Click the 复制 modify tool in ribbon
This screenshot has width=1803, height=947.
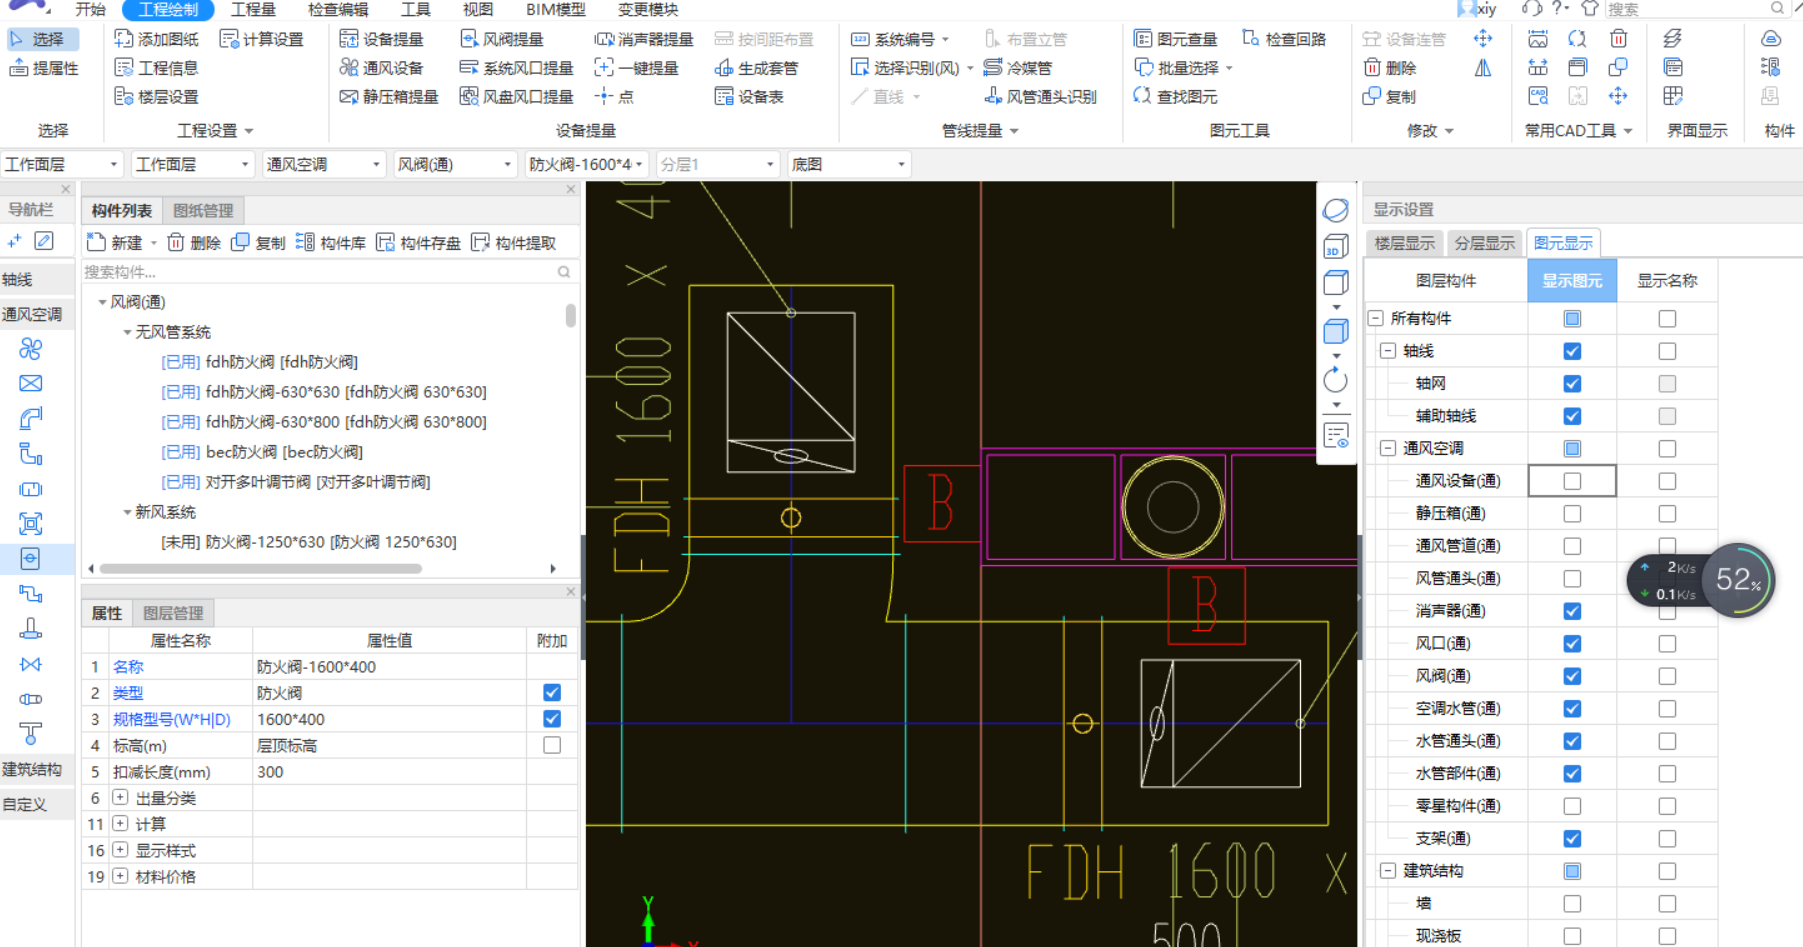tap(1390, 97)
